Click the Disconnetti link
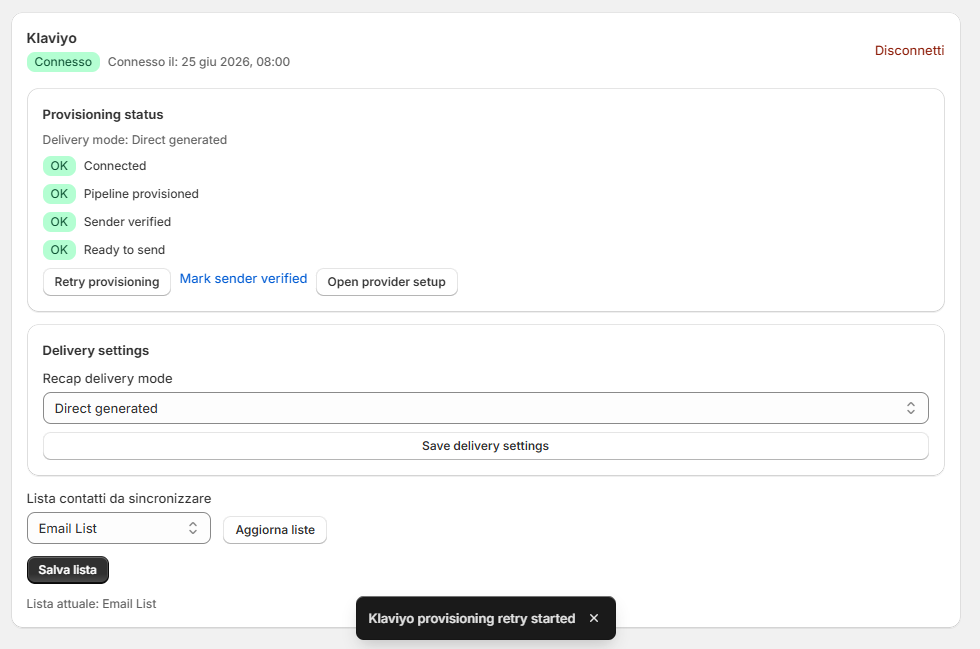 pyautogui.click(x=909, y=51)
